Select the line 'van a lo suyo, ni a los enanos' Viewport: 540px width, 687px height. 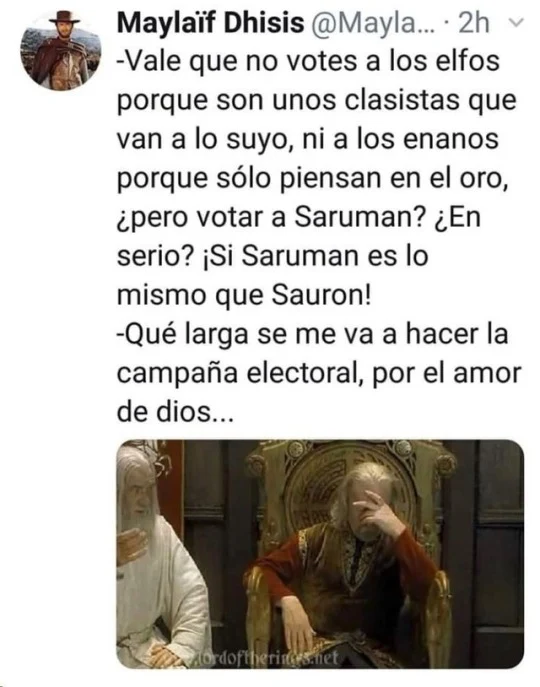(x=308, y=139)
